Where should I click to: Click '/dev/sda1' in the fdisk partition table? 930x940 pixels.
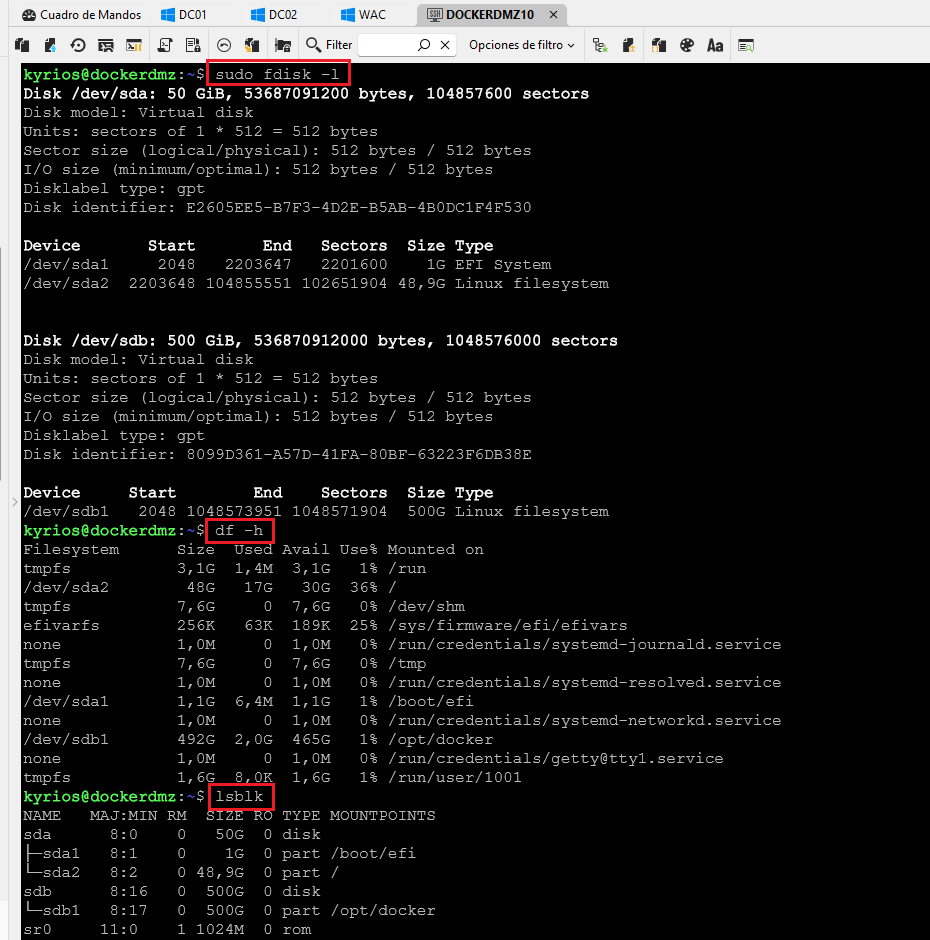[66, 264]
